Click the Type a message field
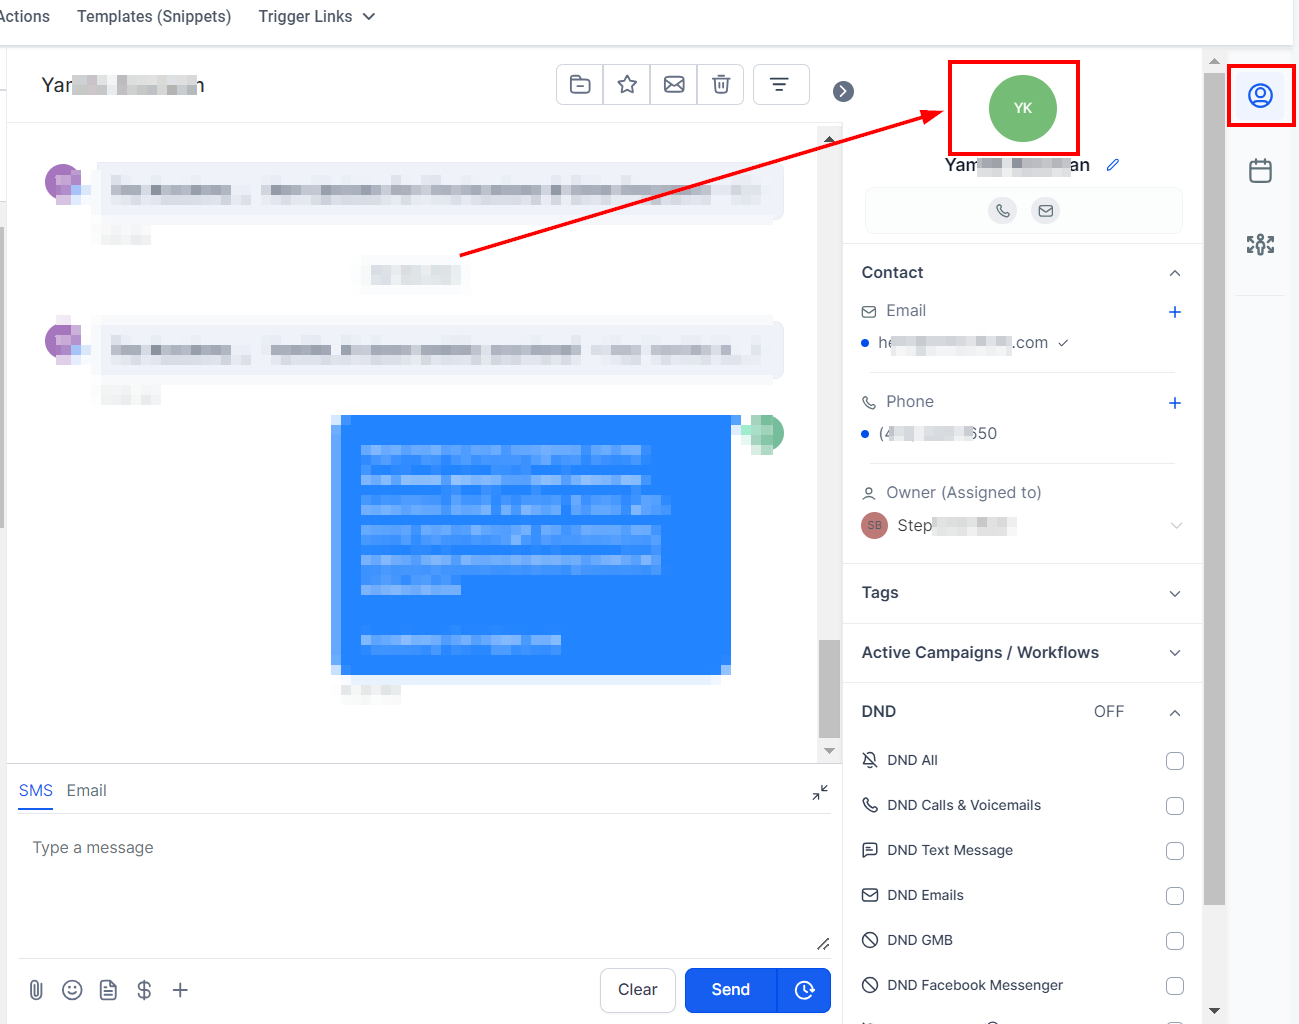This screenshot has width=1299, height=1024. pyautogui.click(x=424, y=885)
